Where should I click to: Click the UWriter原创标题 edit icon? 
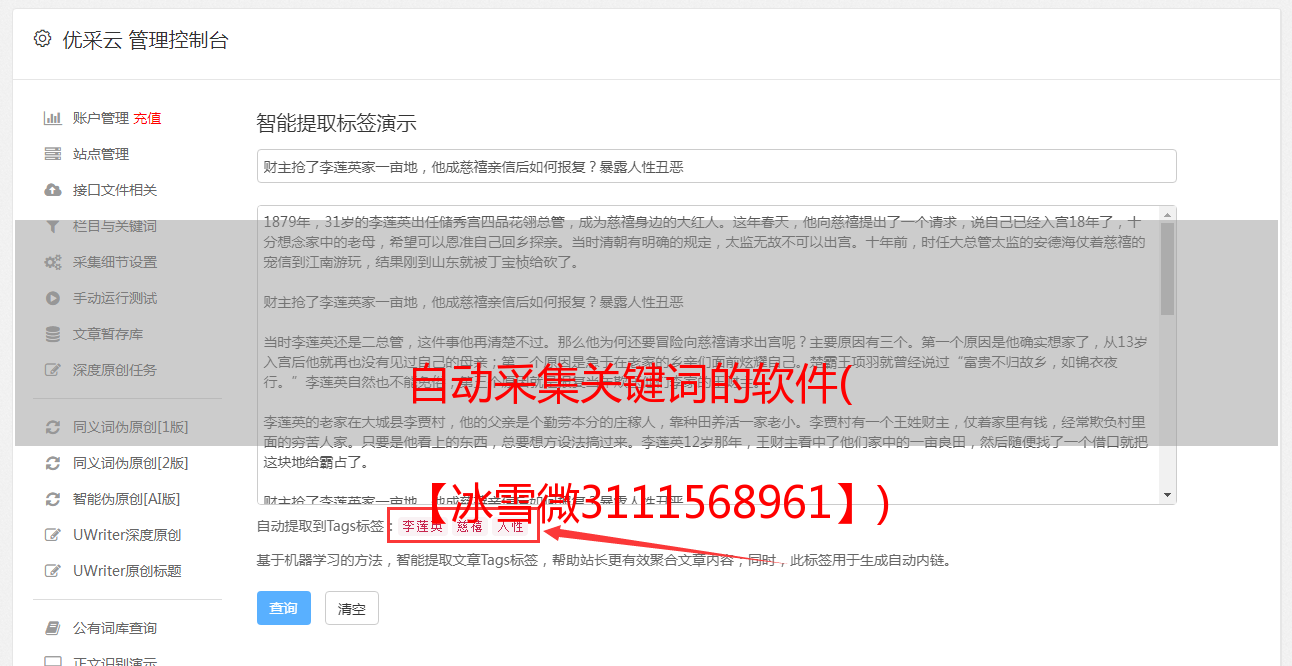[x=53, y=571]
